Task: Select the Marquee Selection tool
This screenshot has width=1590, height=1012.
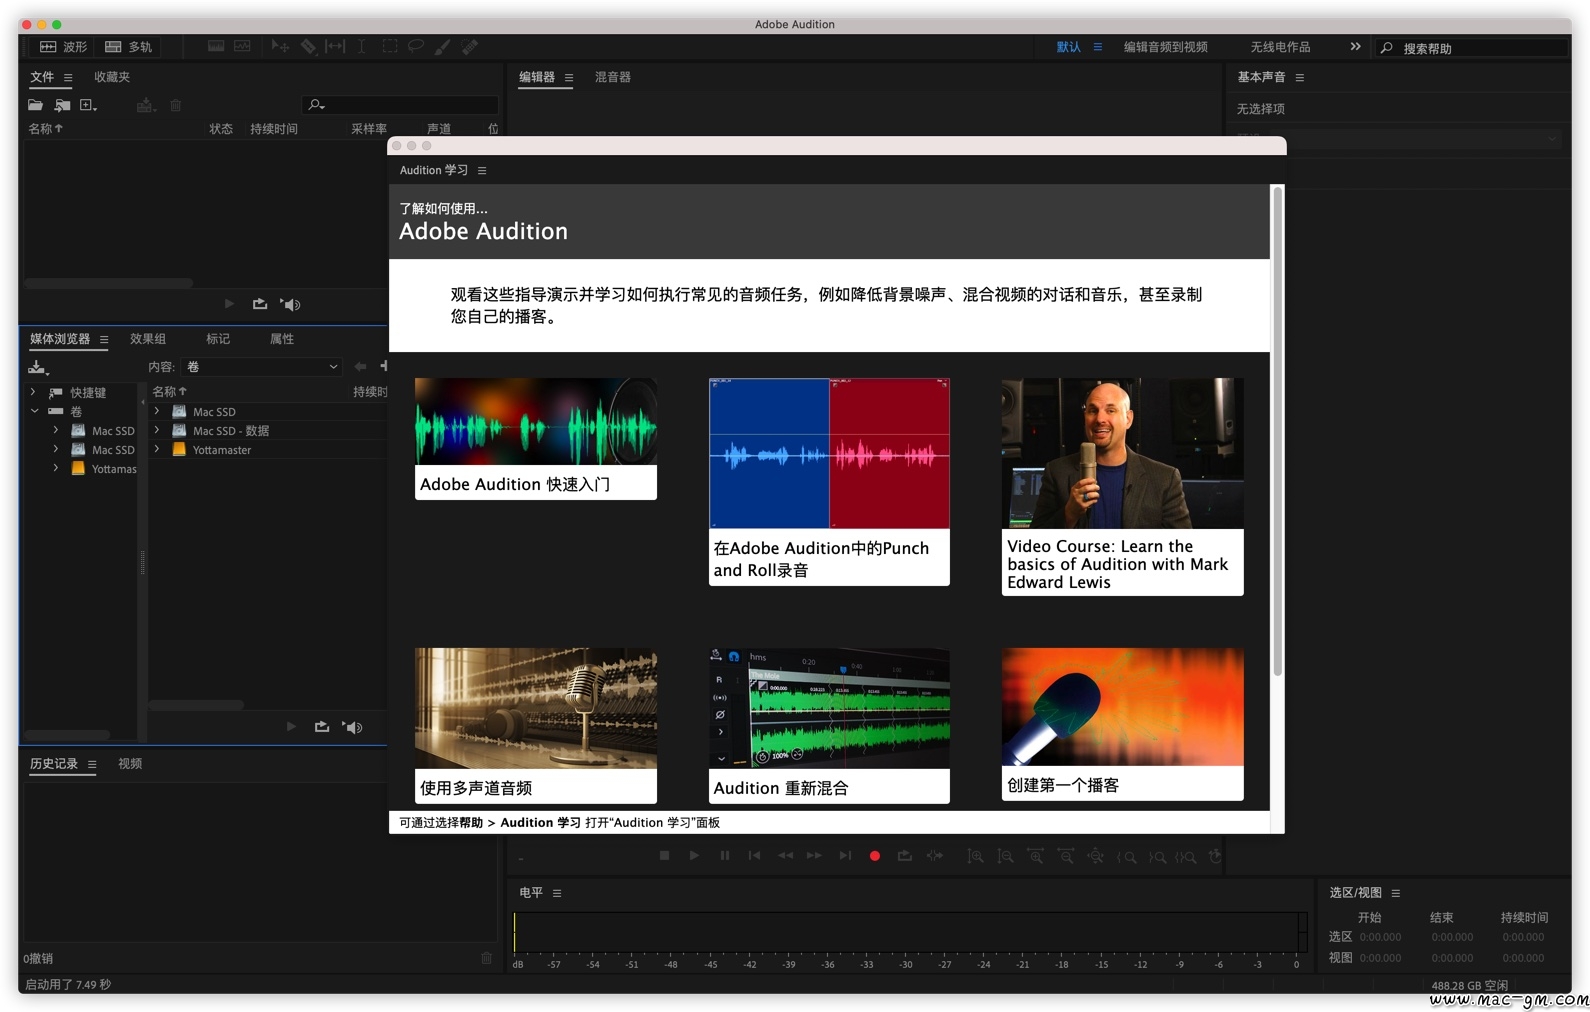Action: click(390, 47)
